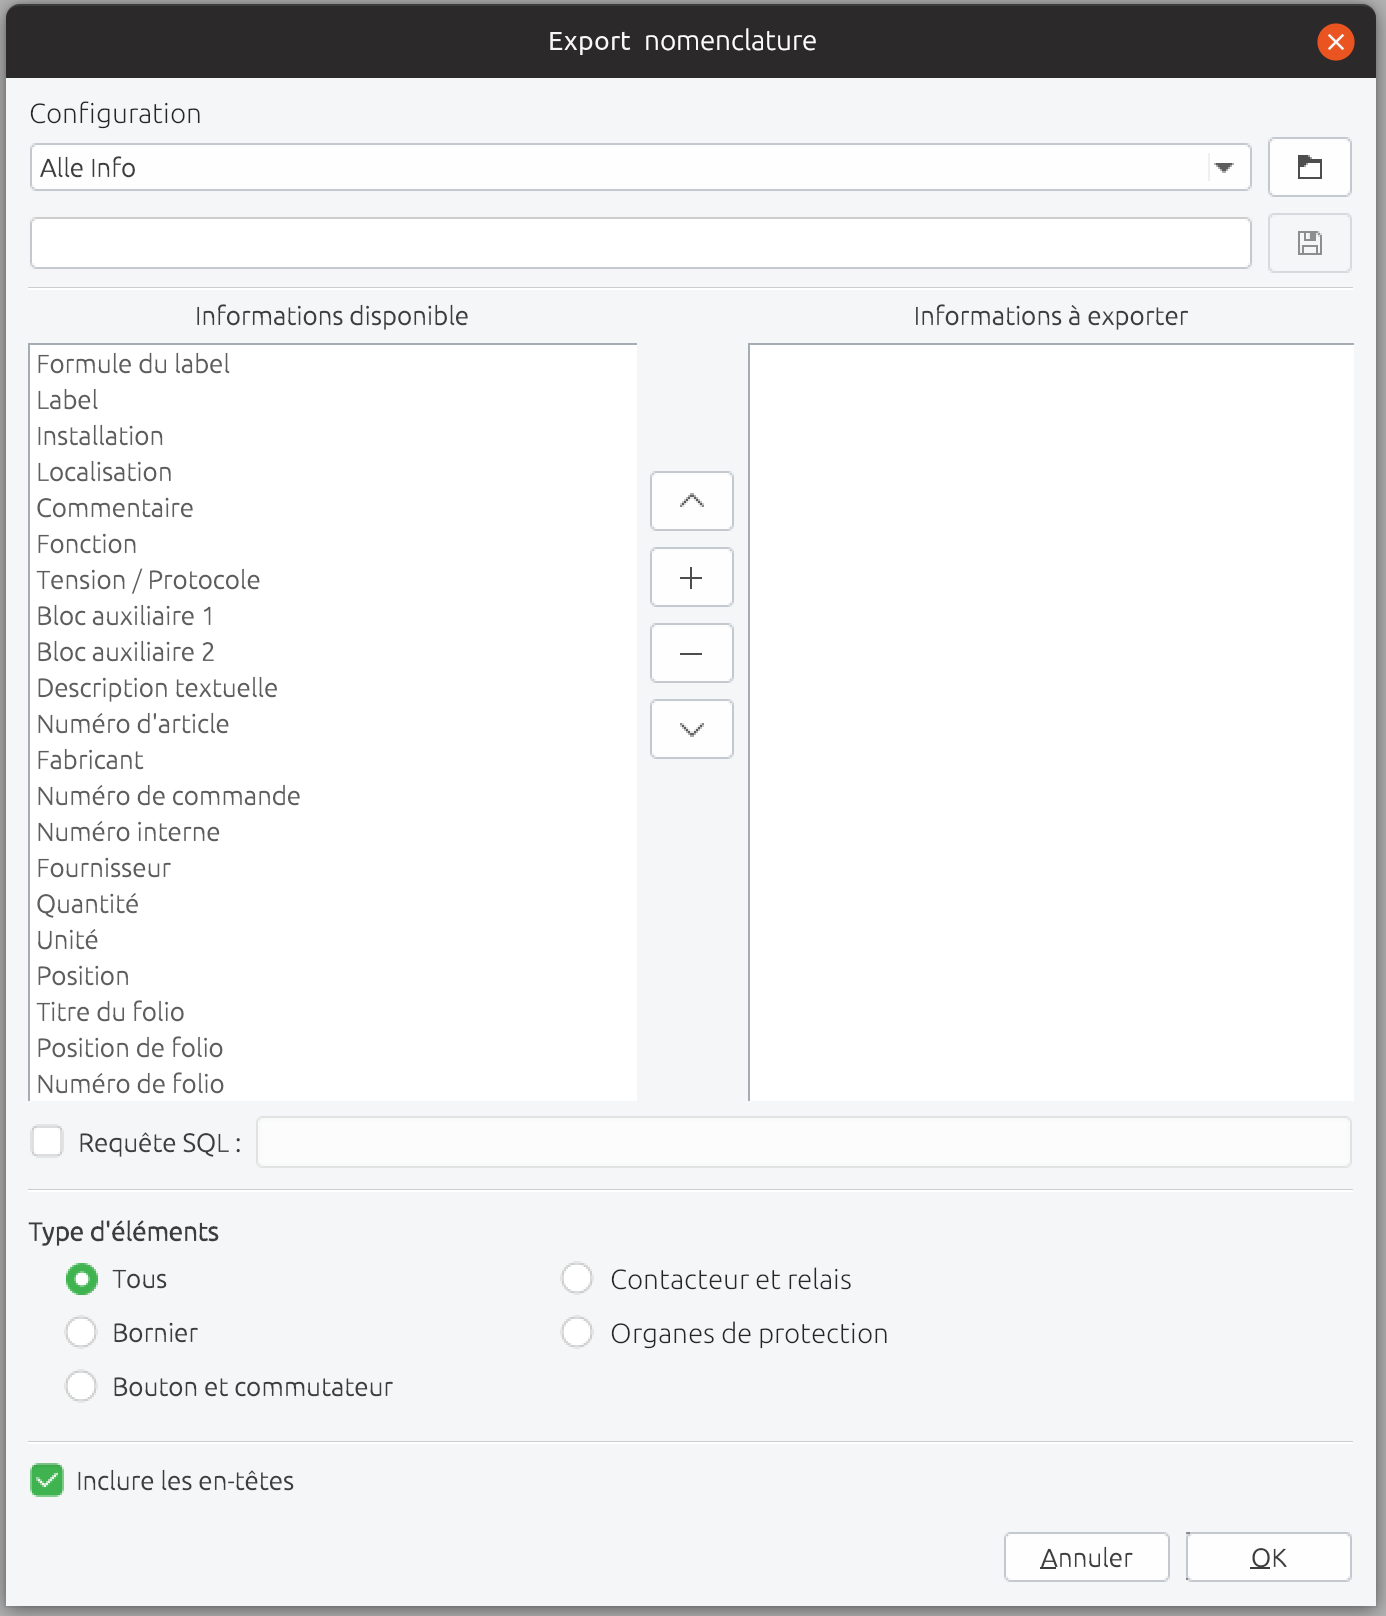Viewport: 1386px width, 1616px height.
Task: Select Numéro d'article in available information
Action: pyautogui.click(x=133, y=724)
